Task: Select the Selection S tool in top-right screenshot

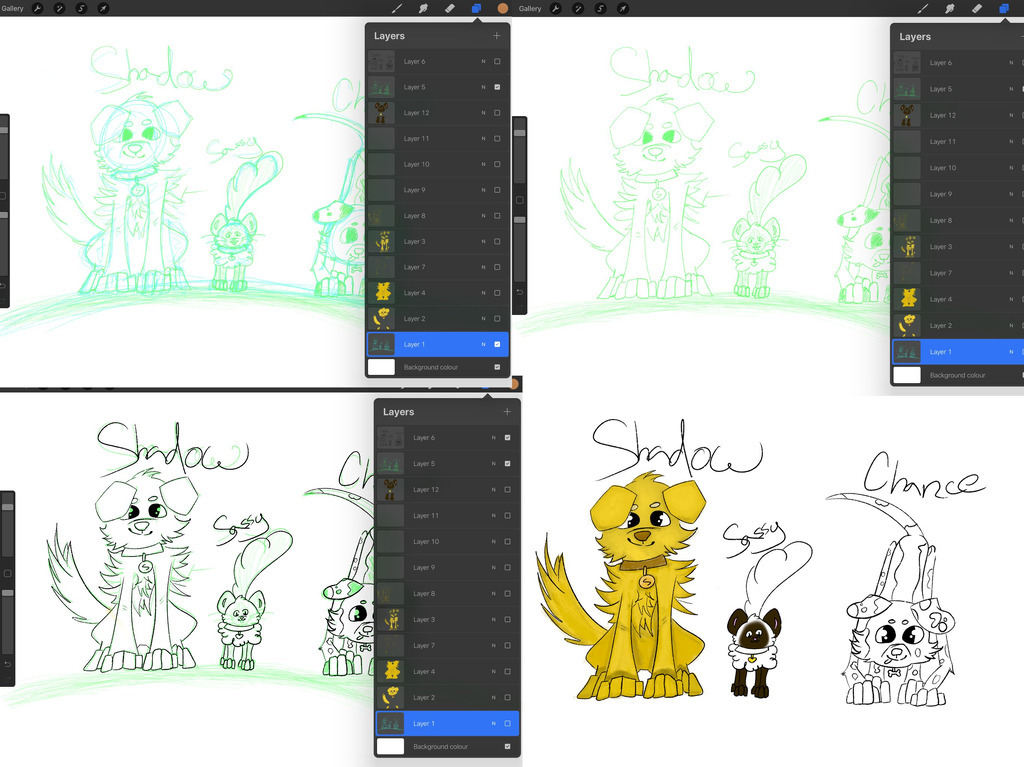Action: 600,8
